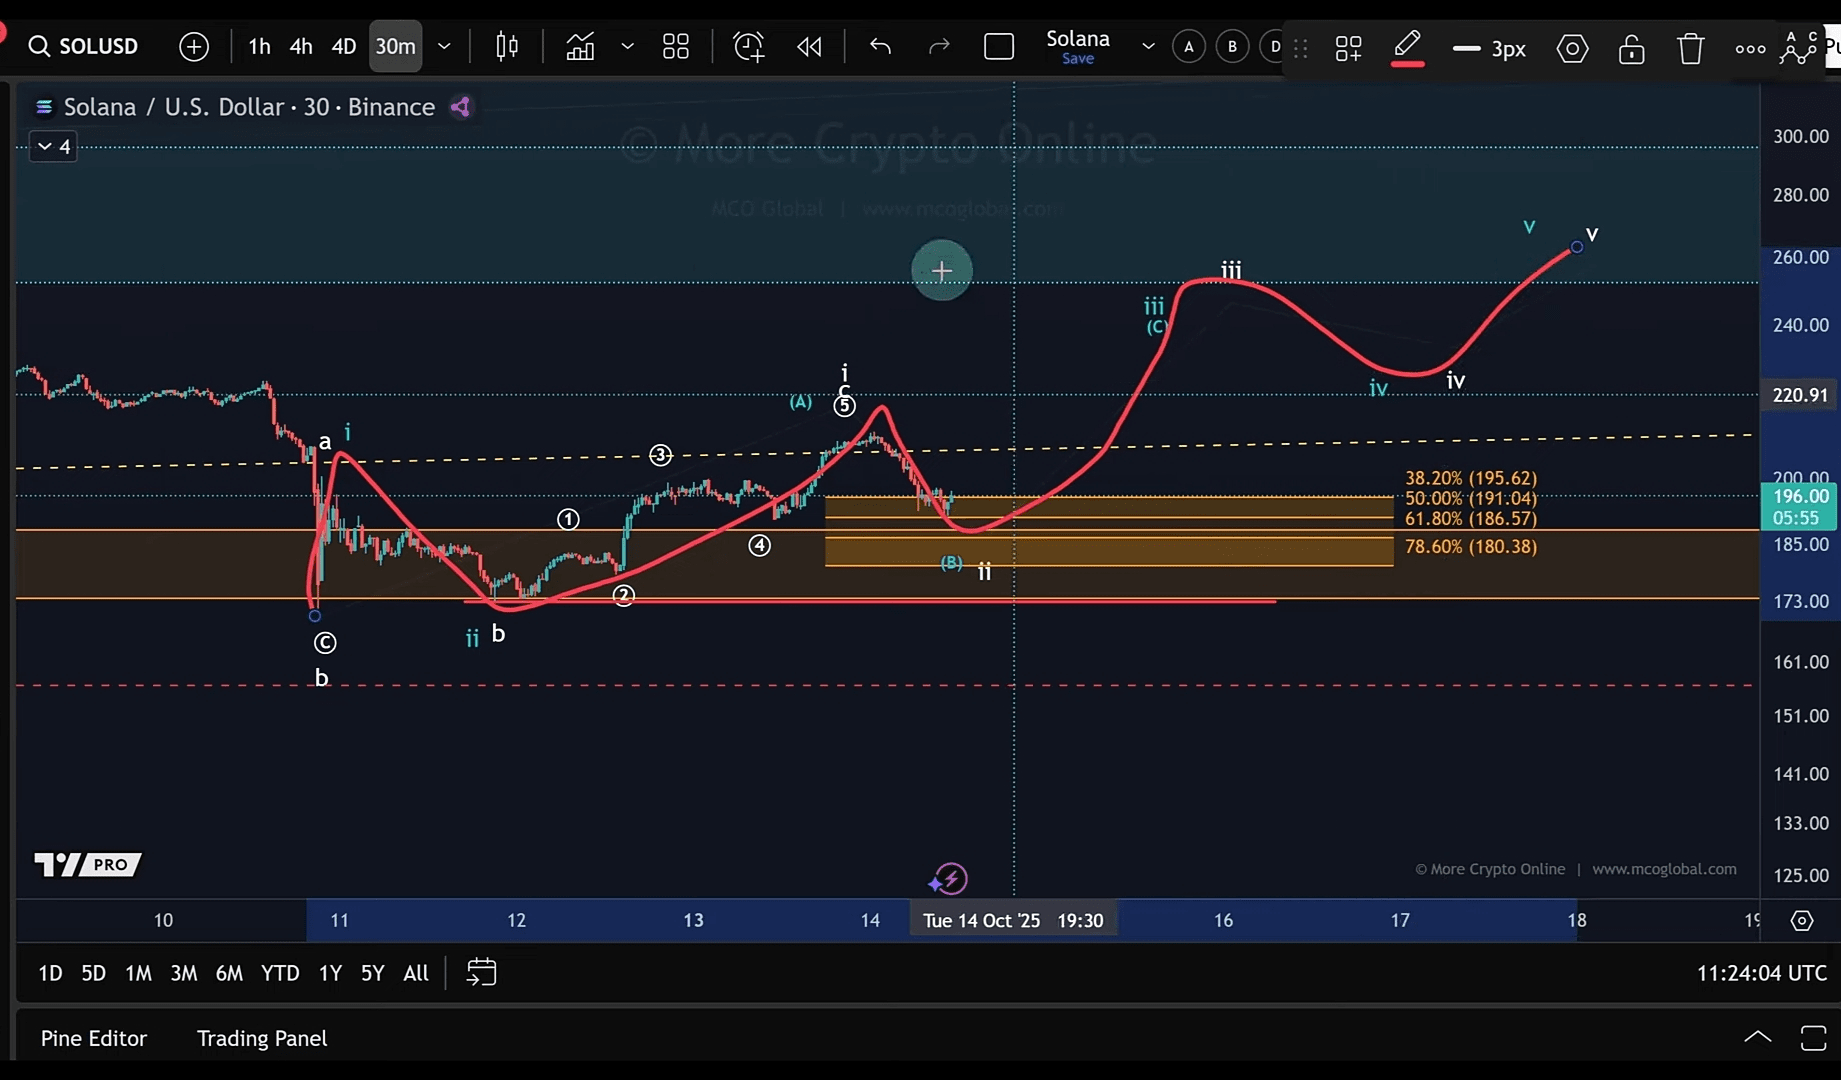Delete the selected drawing with trash icon
The image size is (1841, 1080).
(1690, 48)
